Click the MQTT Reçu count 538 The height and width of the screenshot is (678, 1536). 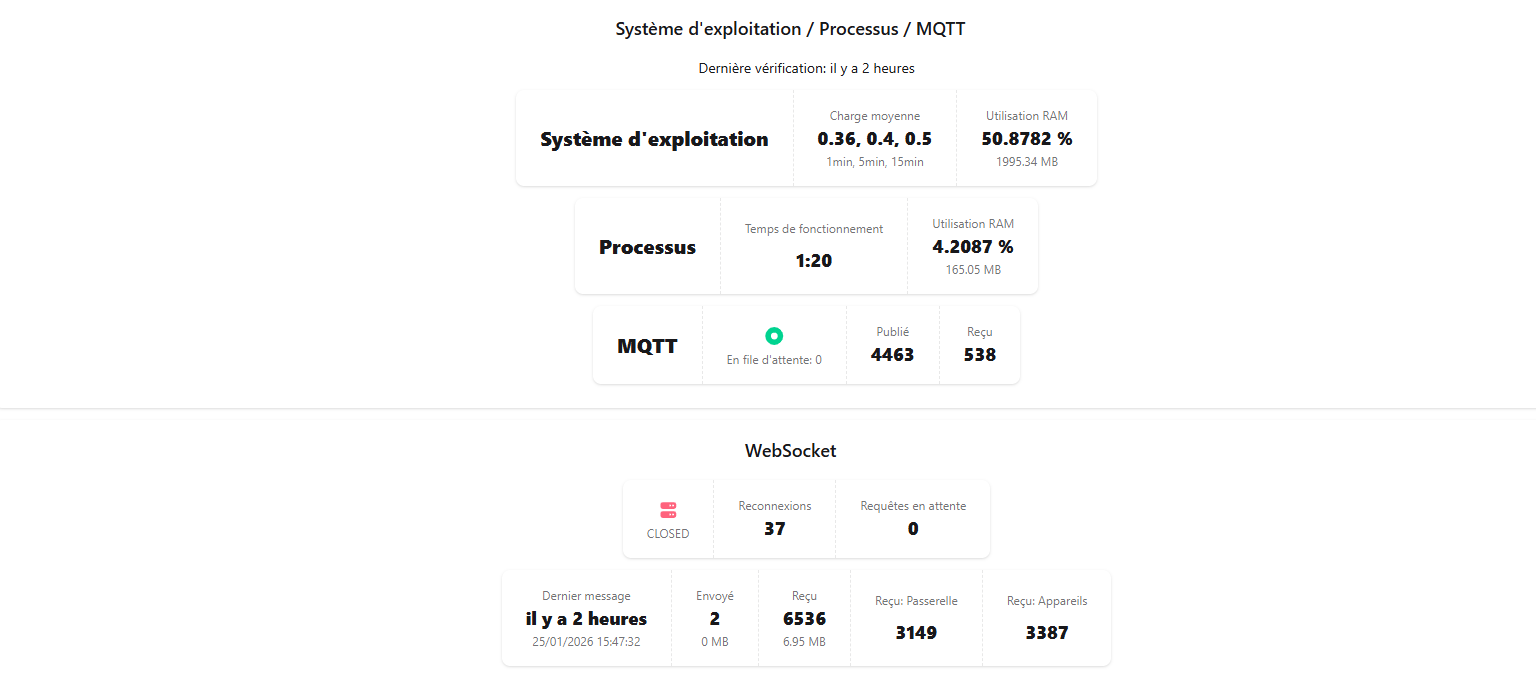(x=980, y=354)
